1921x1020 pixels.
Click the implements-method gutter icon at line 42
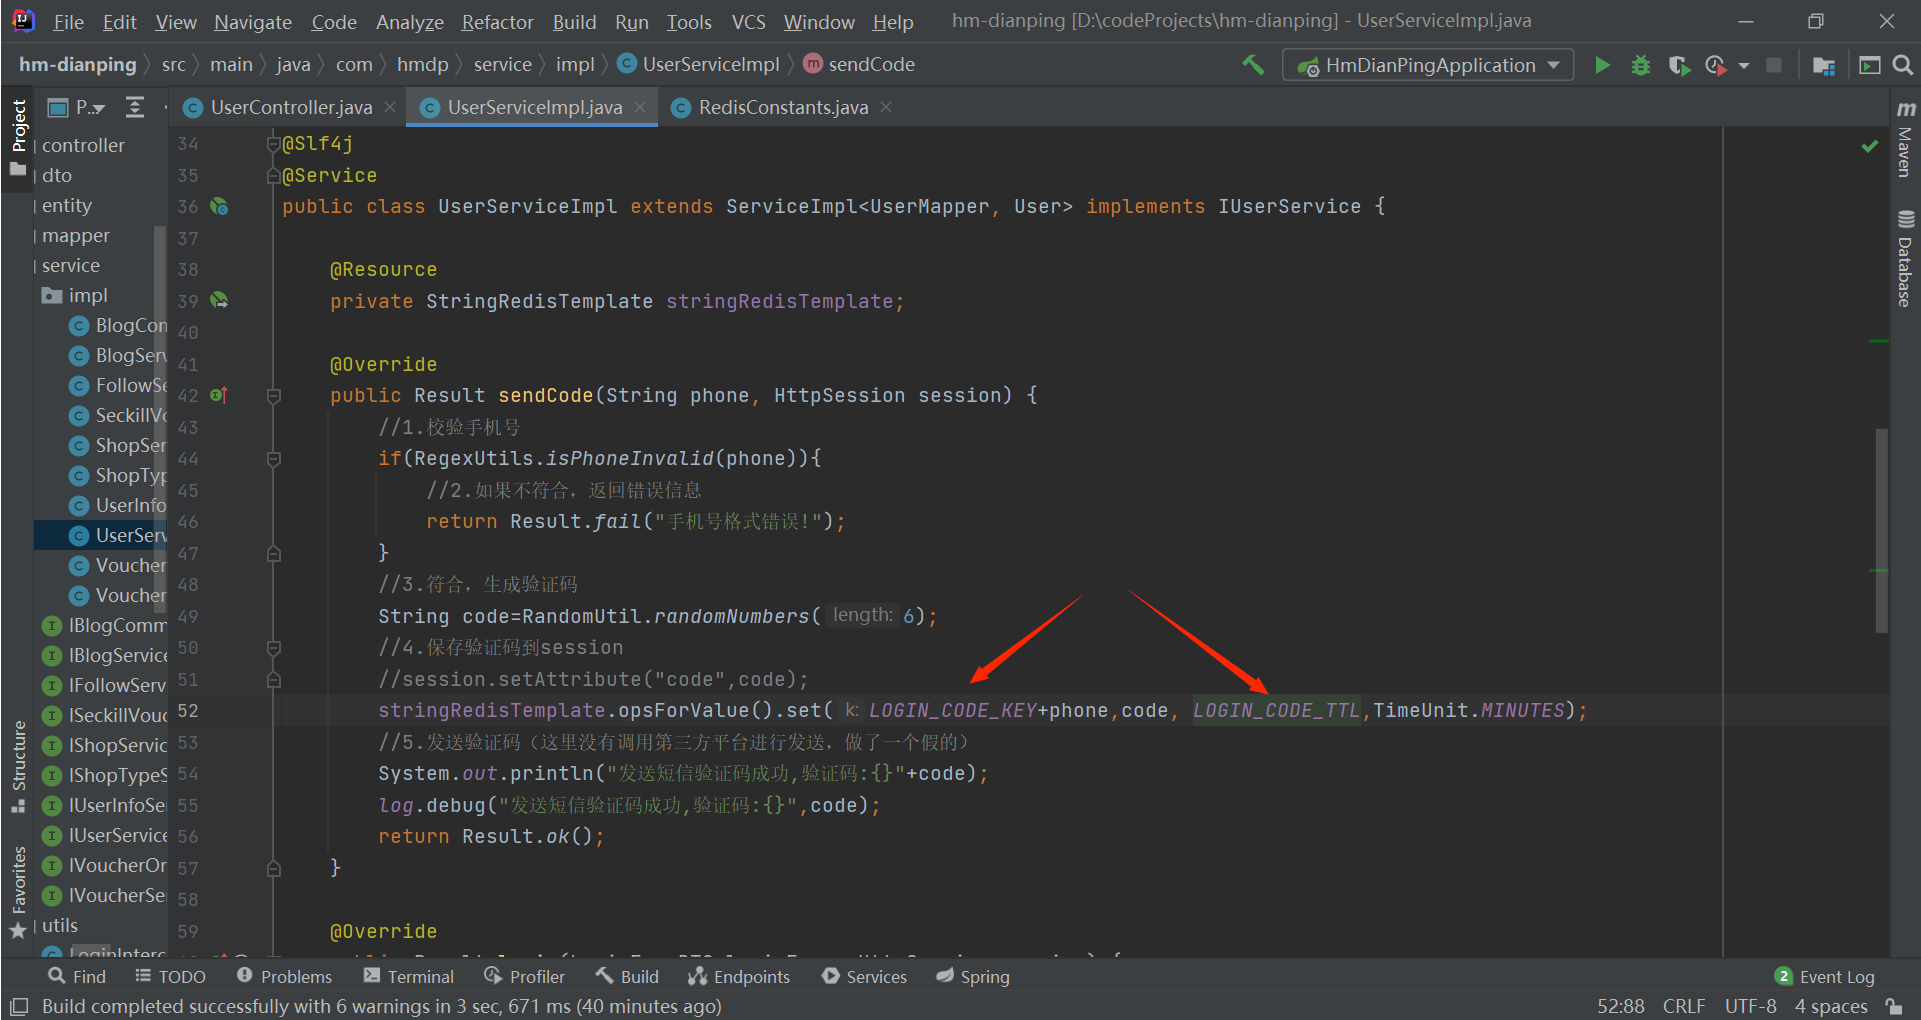click(219, 395)
